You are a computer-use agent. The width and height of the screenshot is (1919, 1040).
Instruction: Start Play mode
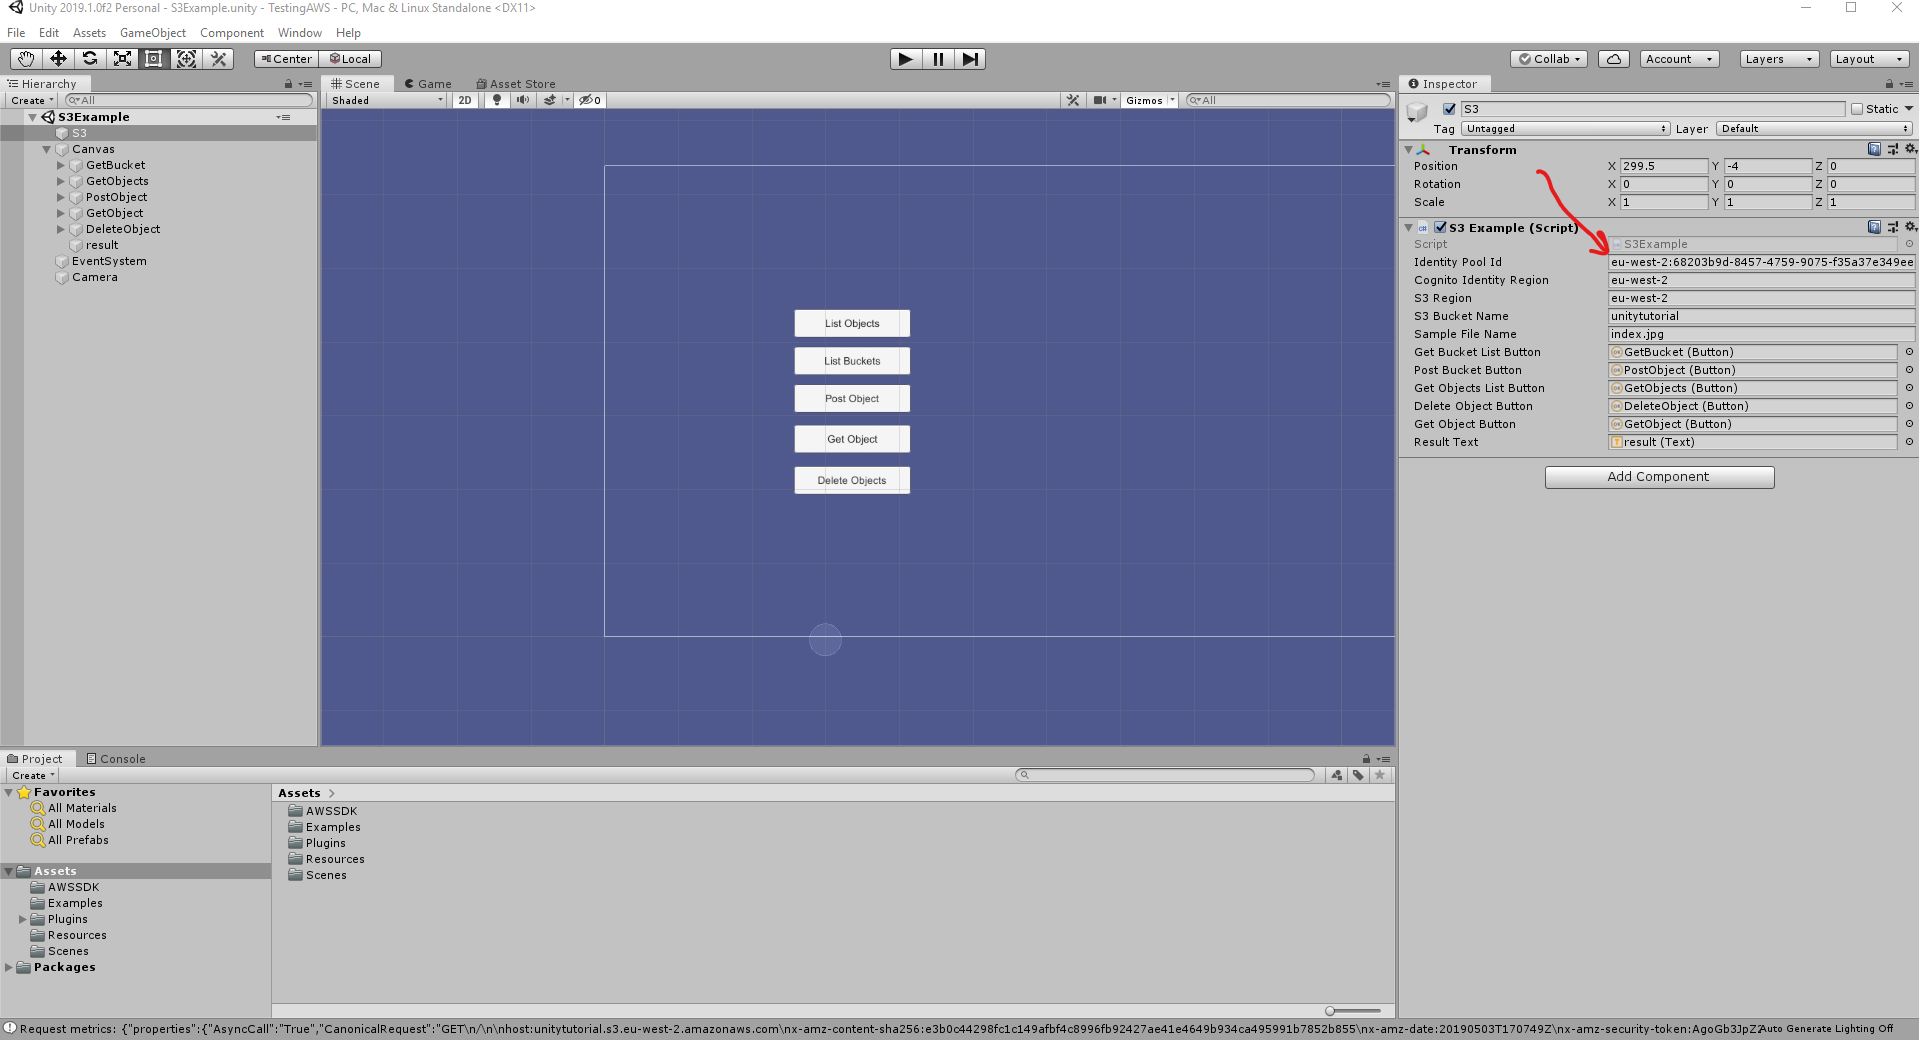click(x=906, y=59)
